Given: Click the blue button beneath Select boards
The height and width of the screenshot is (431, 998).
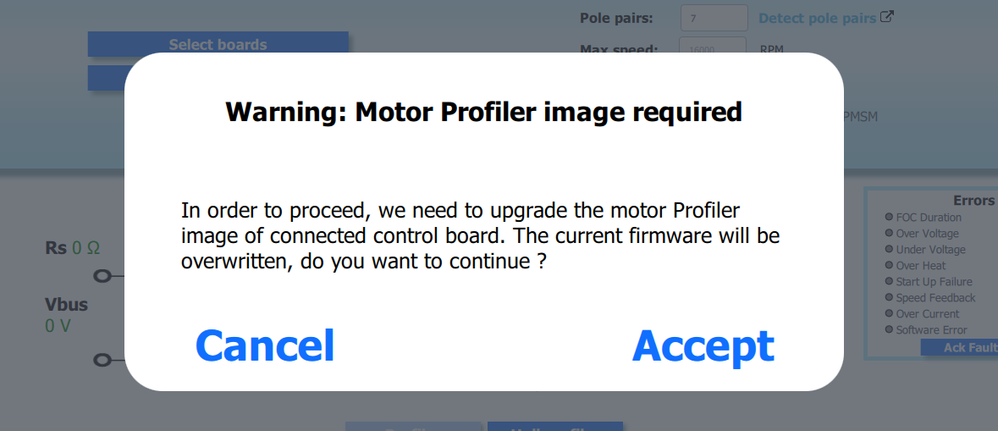Looking at the screenshot, I should point(107,78).
